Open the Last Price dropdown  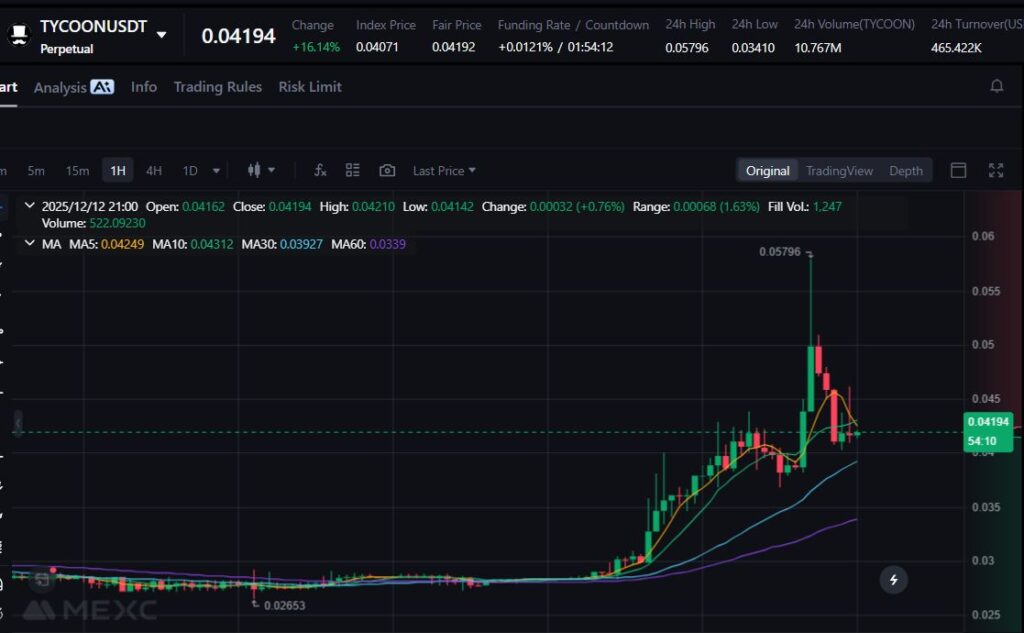click(x=444, y=171)
